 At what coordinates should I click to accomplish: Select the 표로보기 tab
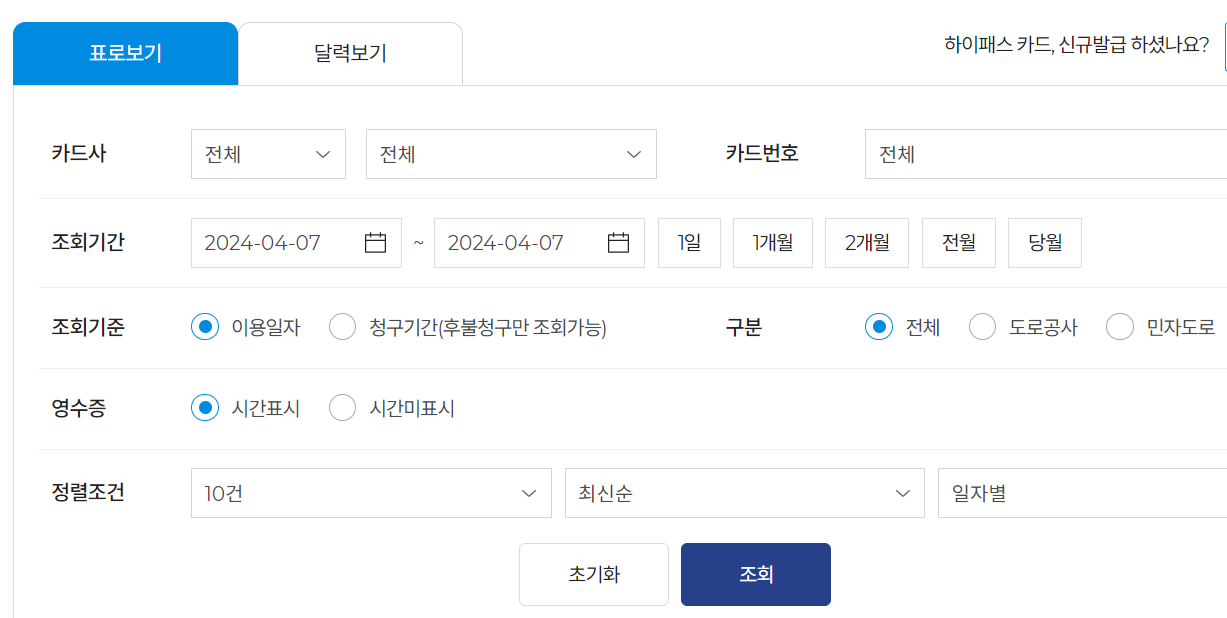125,53
